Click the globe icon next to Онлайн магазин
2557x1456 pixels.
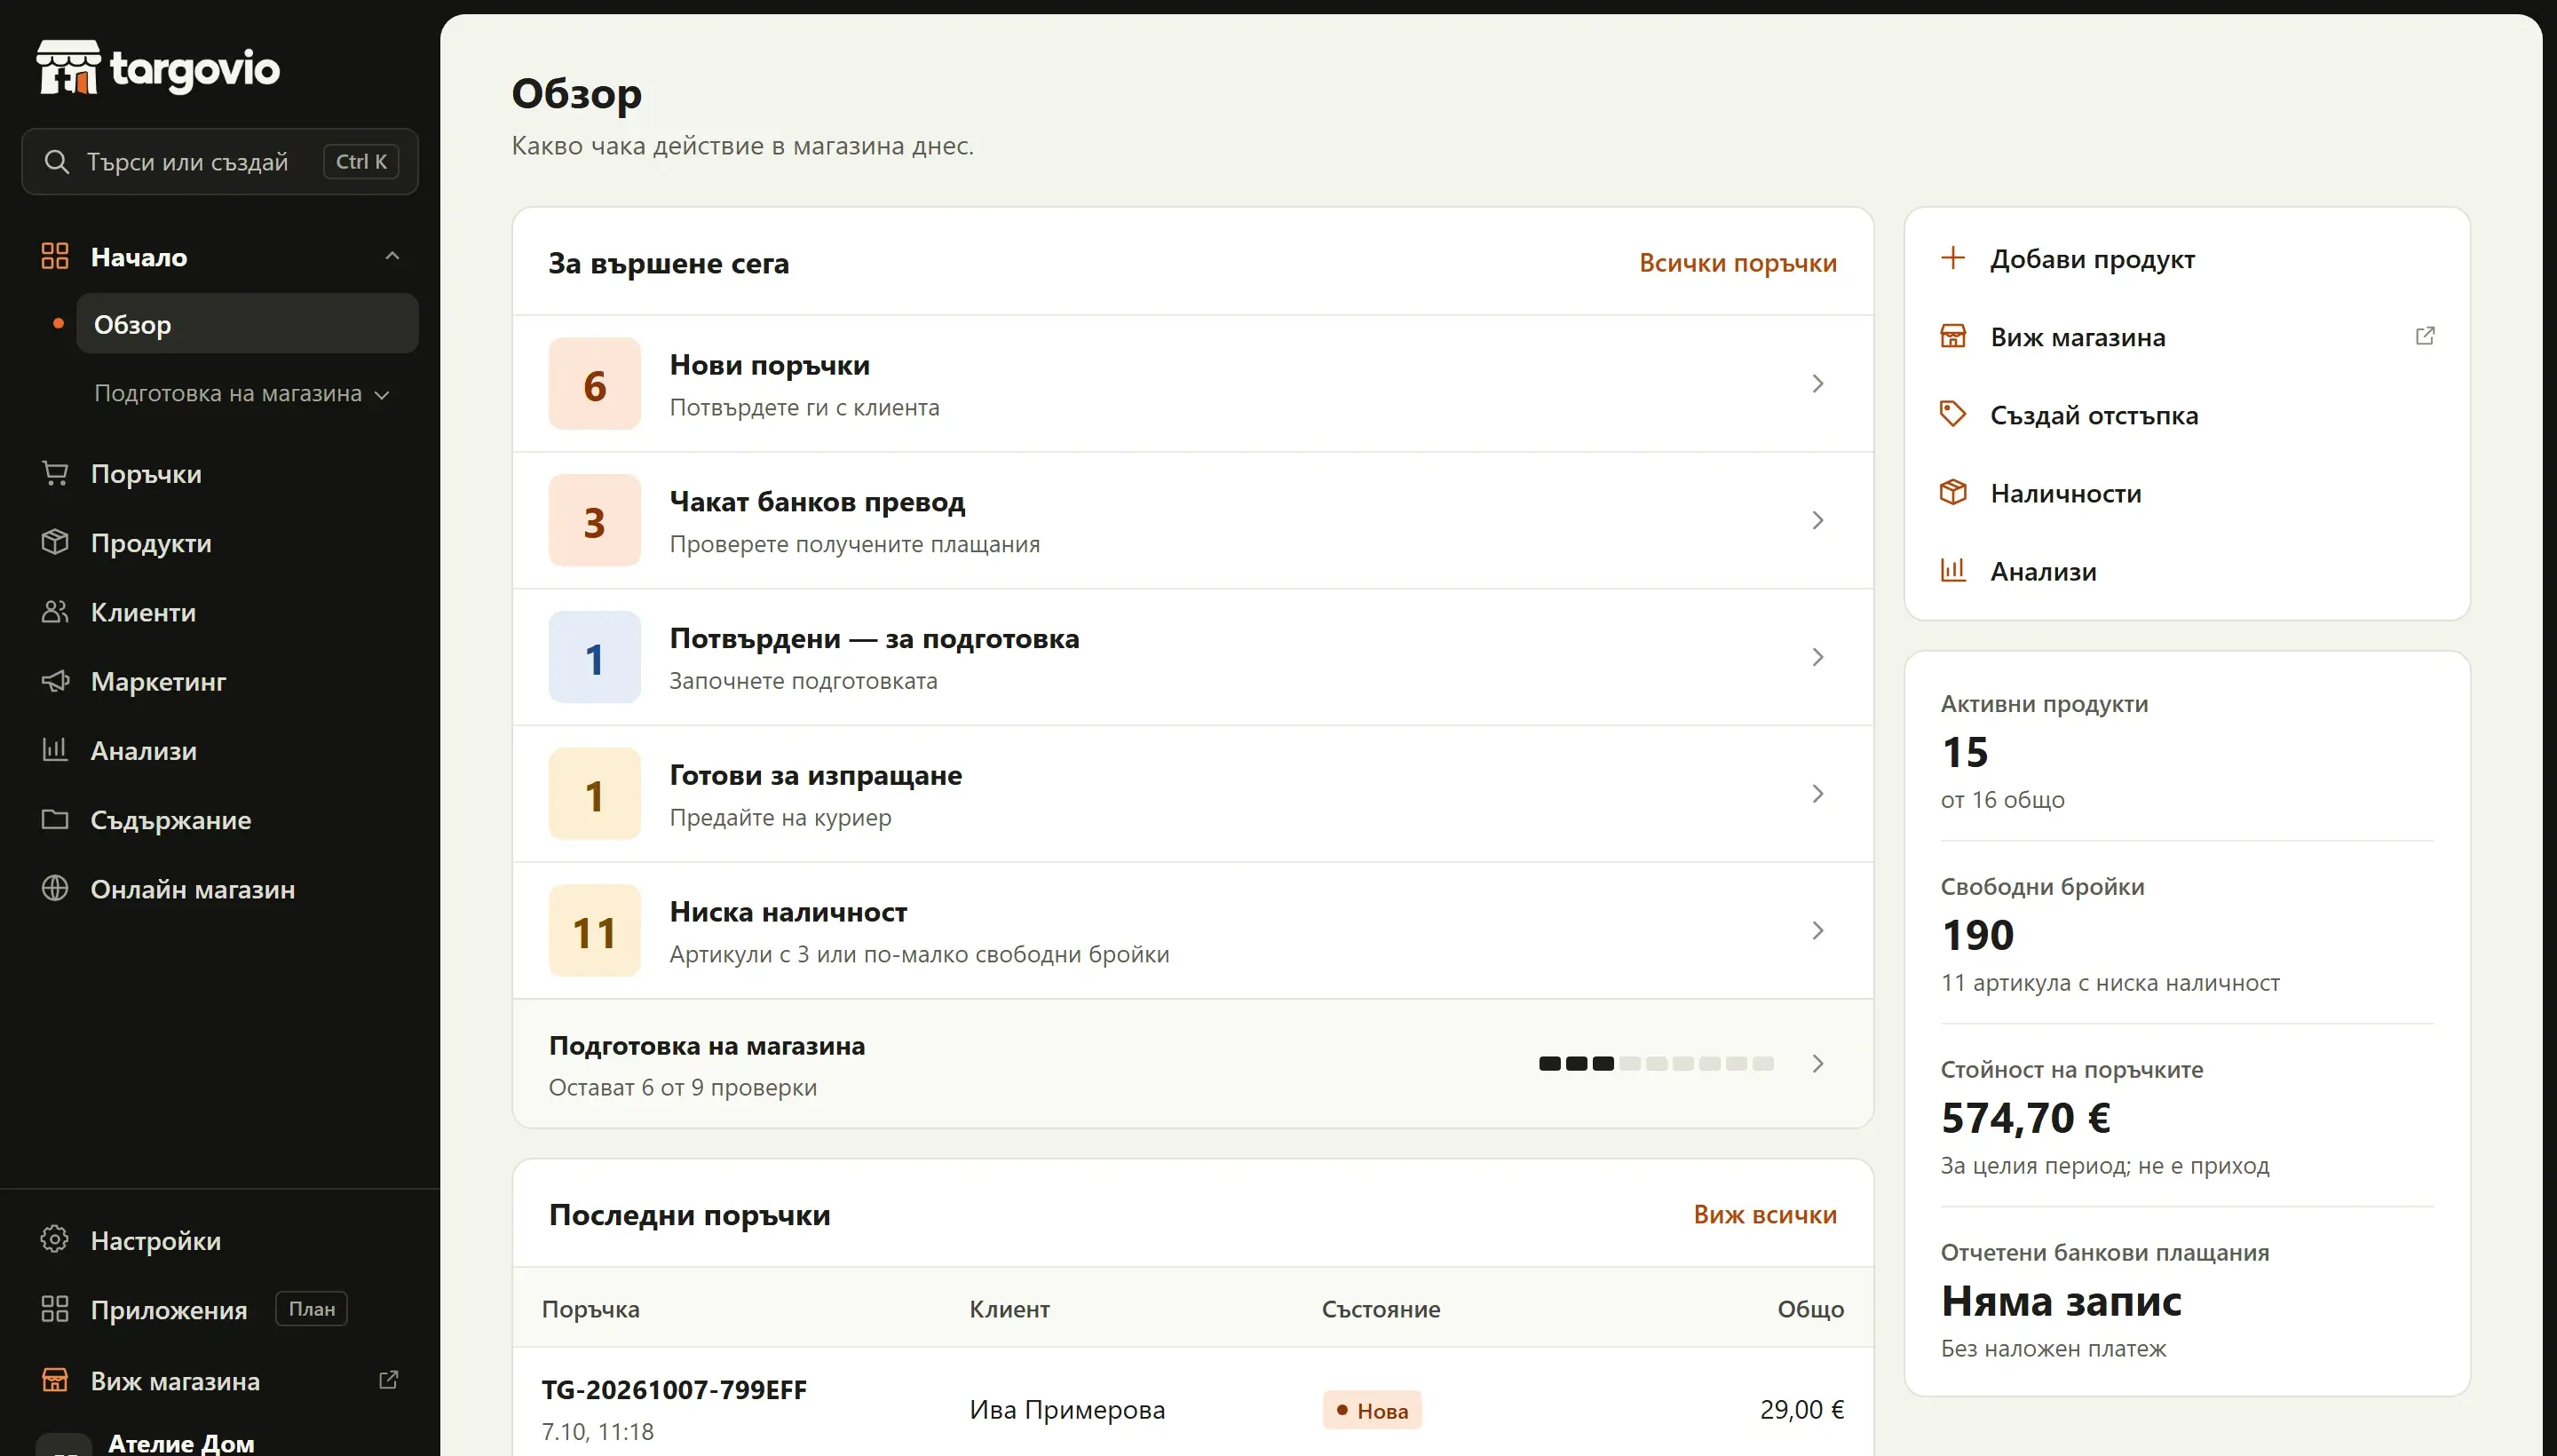click(55, 888)
